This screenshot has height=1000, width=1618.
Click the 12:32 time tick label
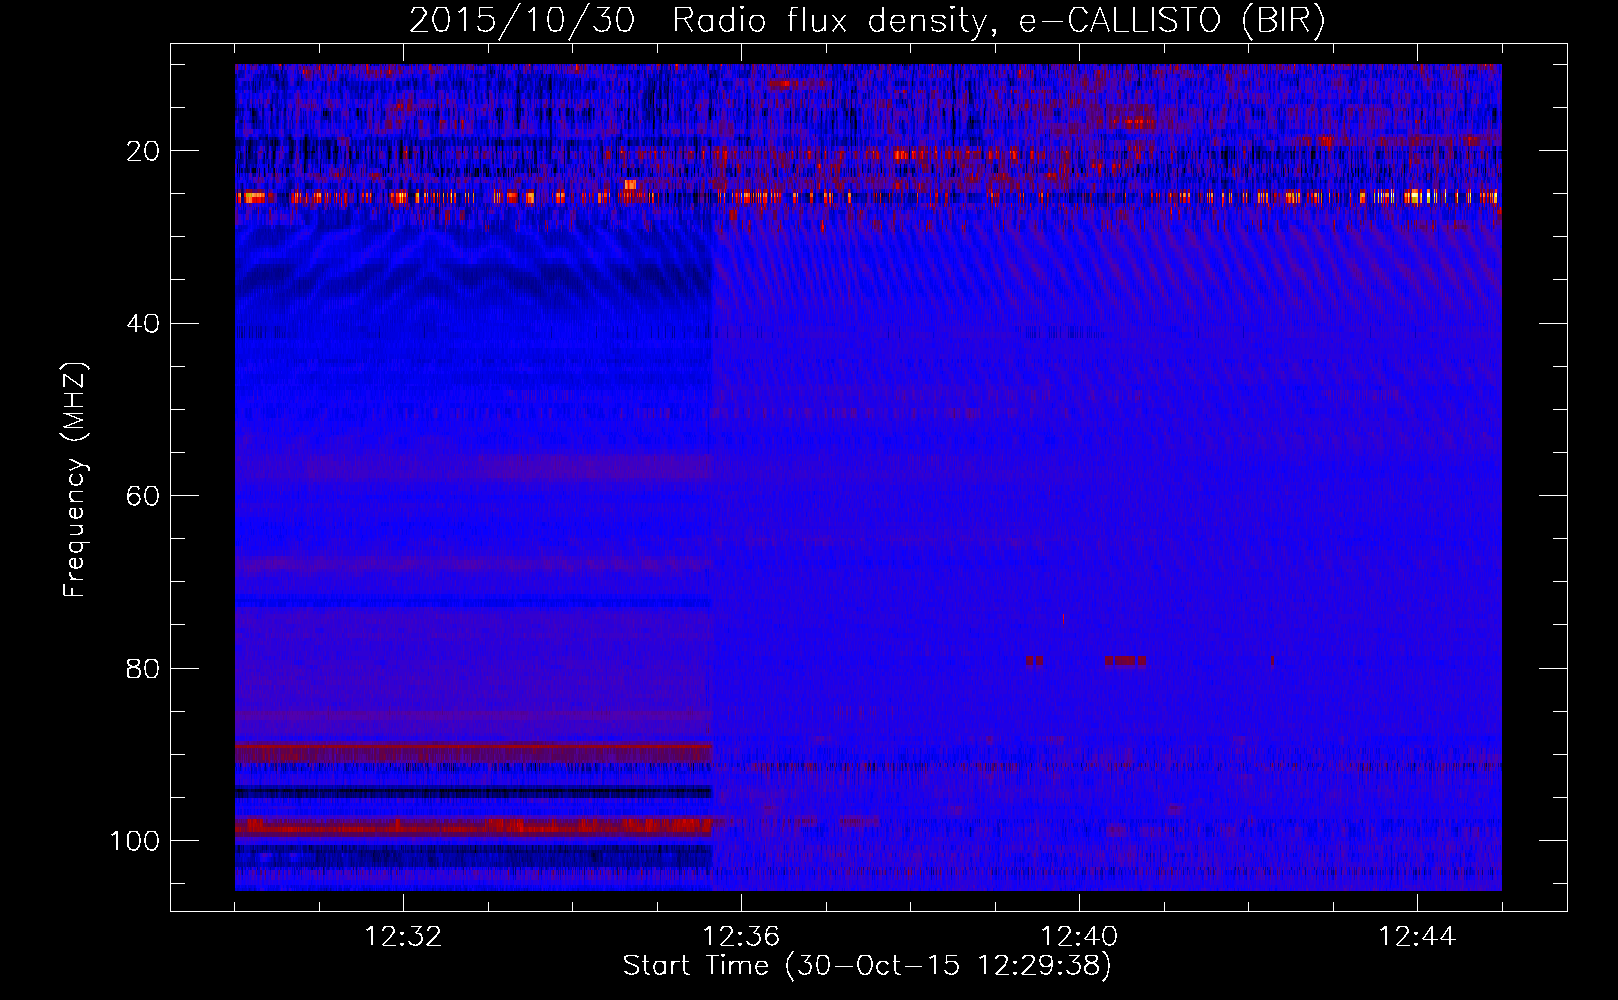coord(403,937)
